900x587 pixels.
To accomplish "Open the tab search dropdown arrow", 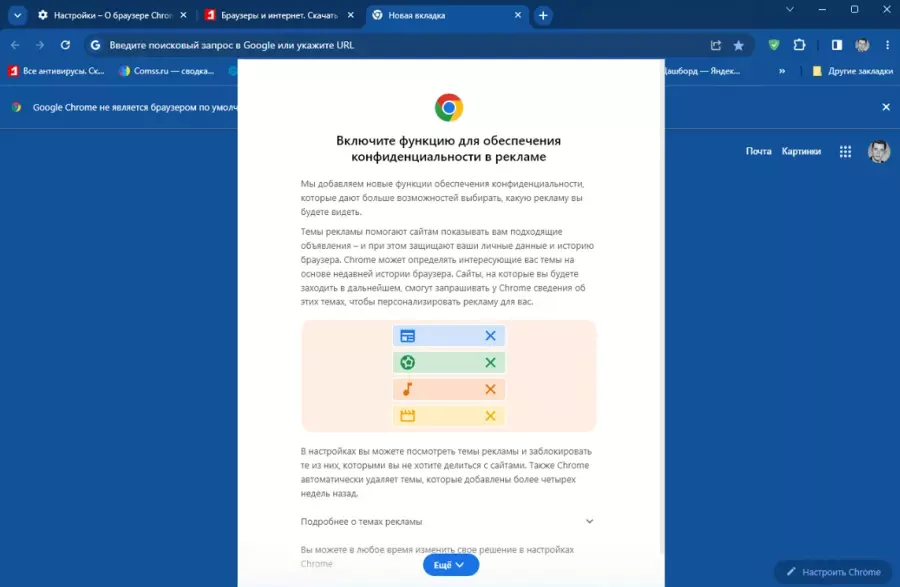I will pos(17,15).
